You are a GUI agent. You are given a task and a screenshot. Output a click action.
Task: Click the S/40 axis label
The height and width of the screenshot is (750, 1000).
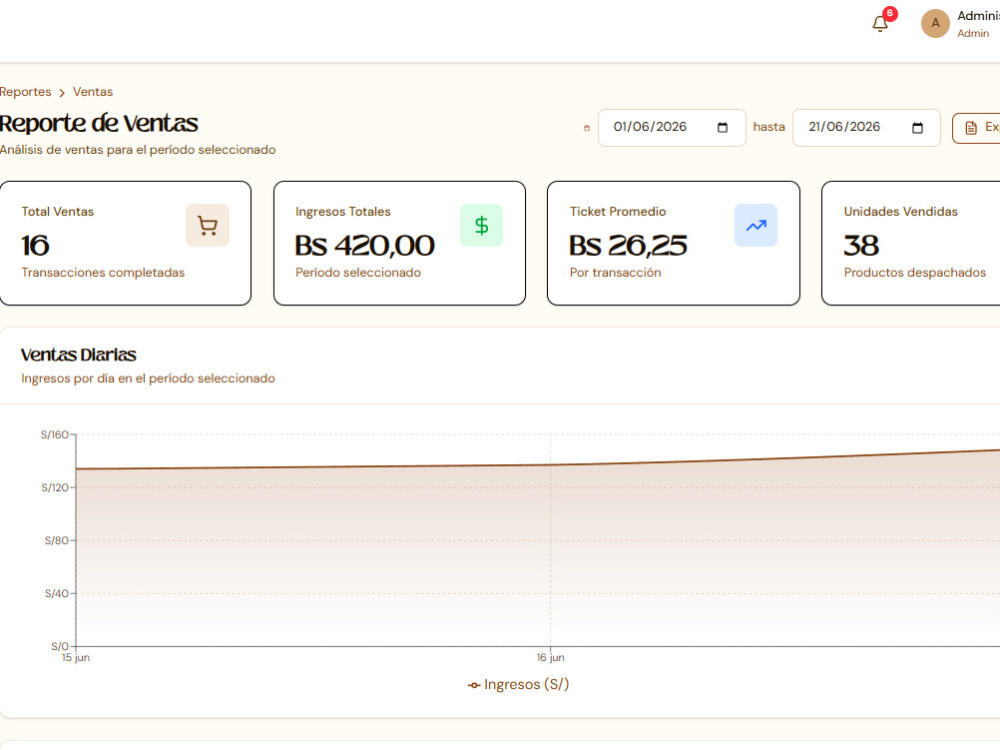[57, 594]
